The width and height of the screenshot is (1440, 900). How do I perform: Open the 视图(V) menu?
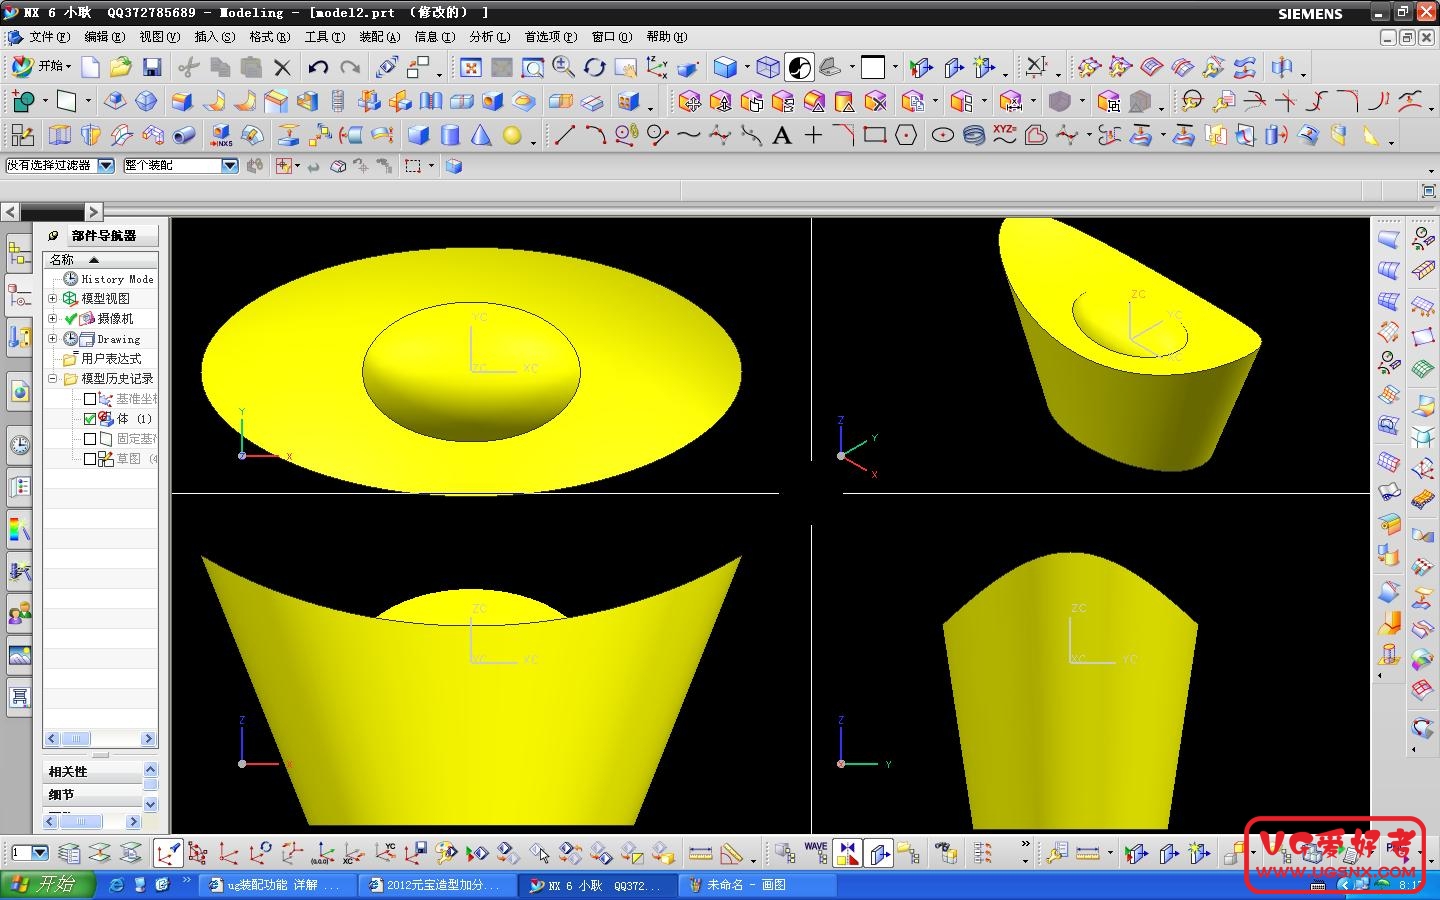point(160,37)
